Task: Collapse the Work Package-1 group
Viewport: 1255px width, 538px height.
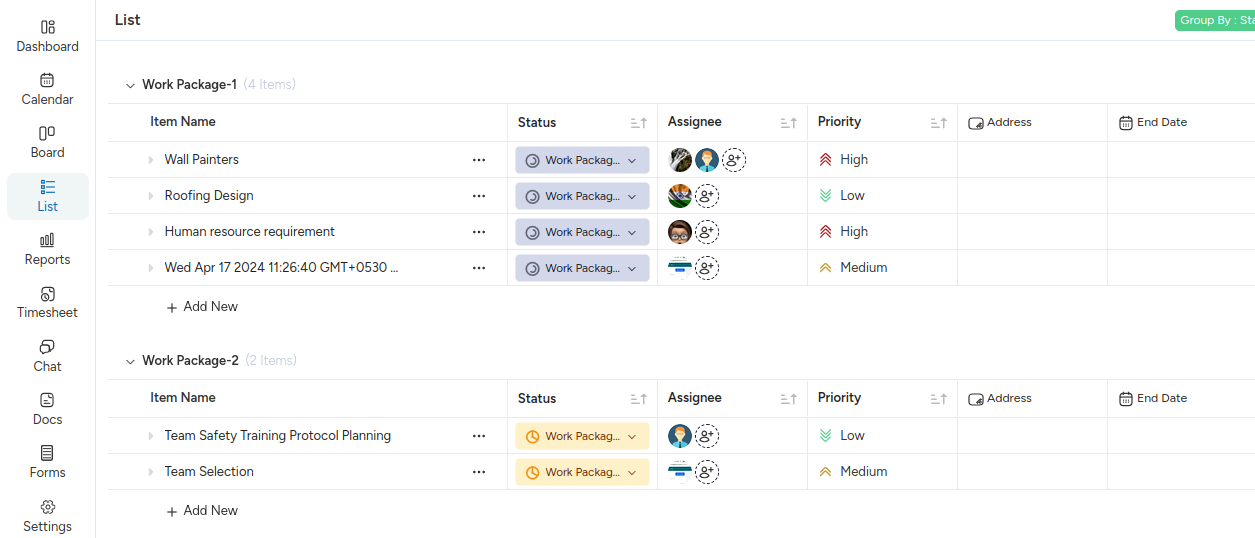Action: tap(130, 85)
